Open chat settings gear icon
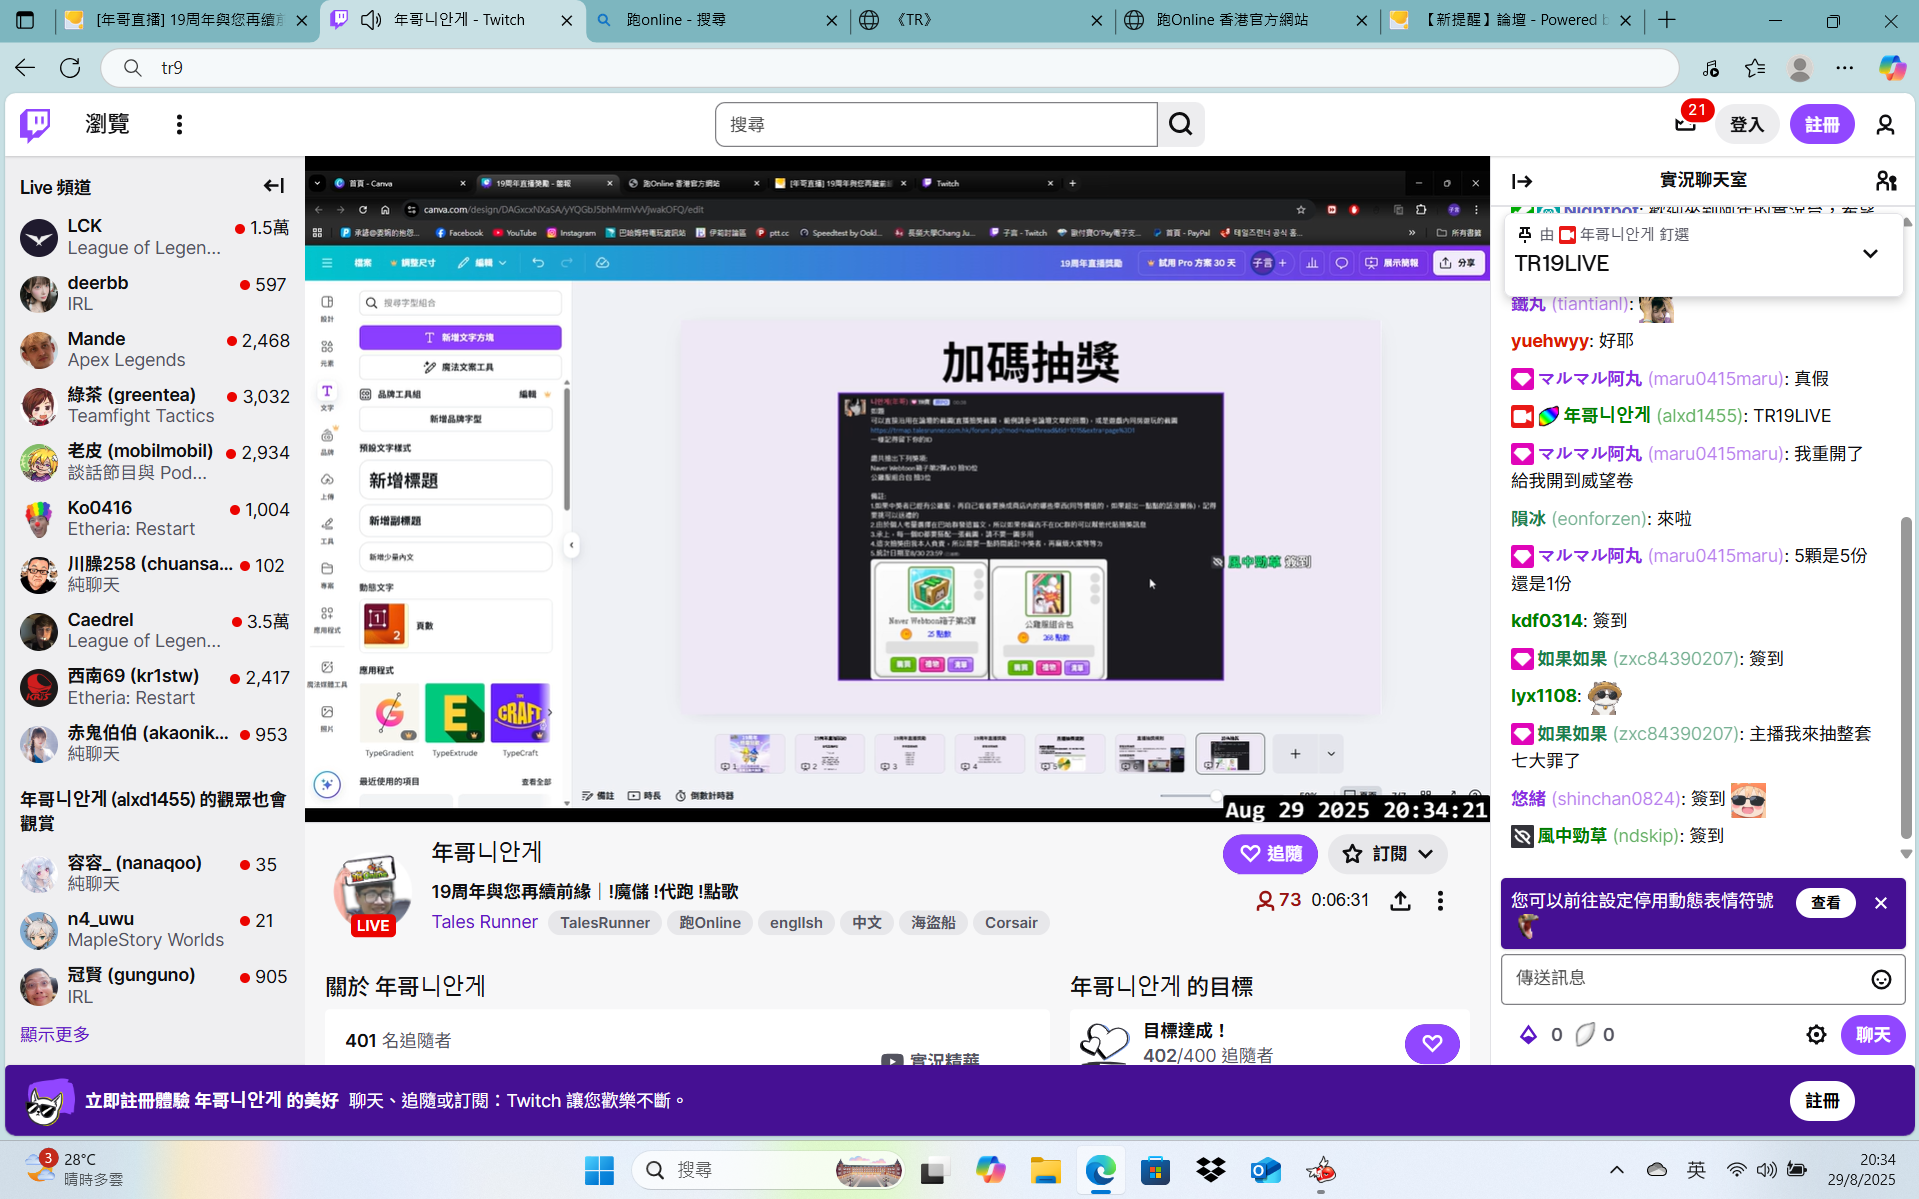The width and height of the screenshot is (1919, 1199). 1816,1035
